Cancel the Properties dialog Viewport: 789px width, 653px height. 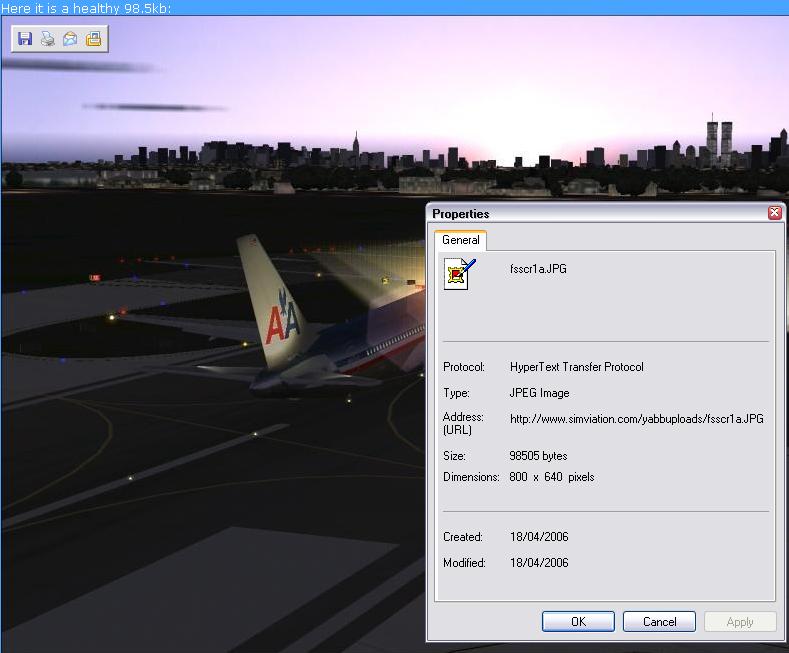[x=658, y=621]
